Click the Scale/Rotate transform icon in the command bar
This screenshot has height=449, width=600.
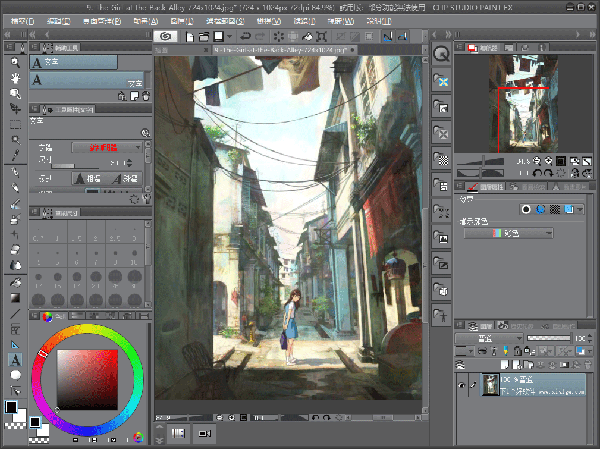[x=322, y=37]
